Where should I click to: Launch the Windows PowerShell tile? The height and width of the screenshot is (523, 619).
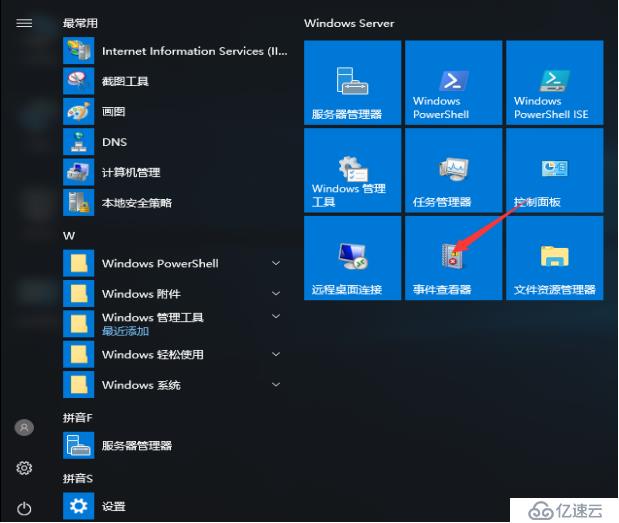coord(454,82)
